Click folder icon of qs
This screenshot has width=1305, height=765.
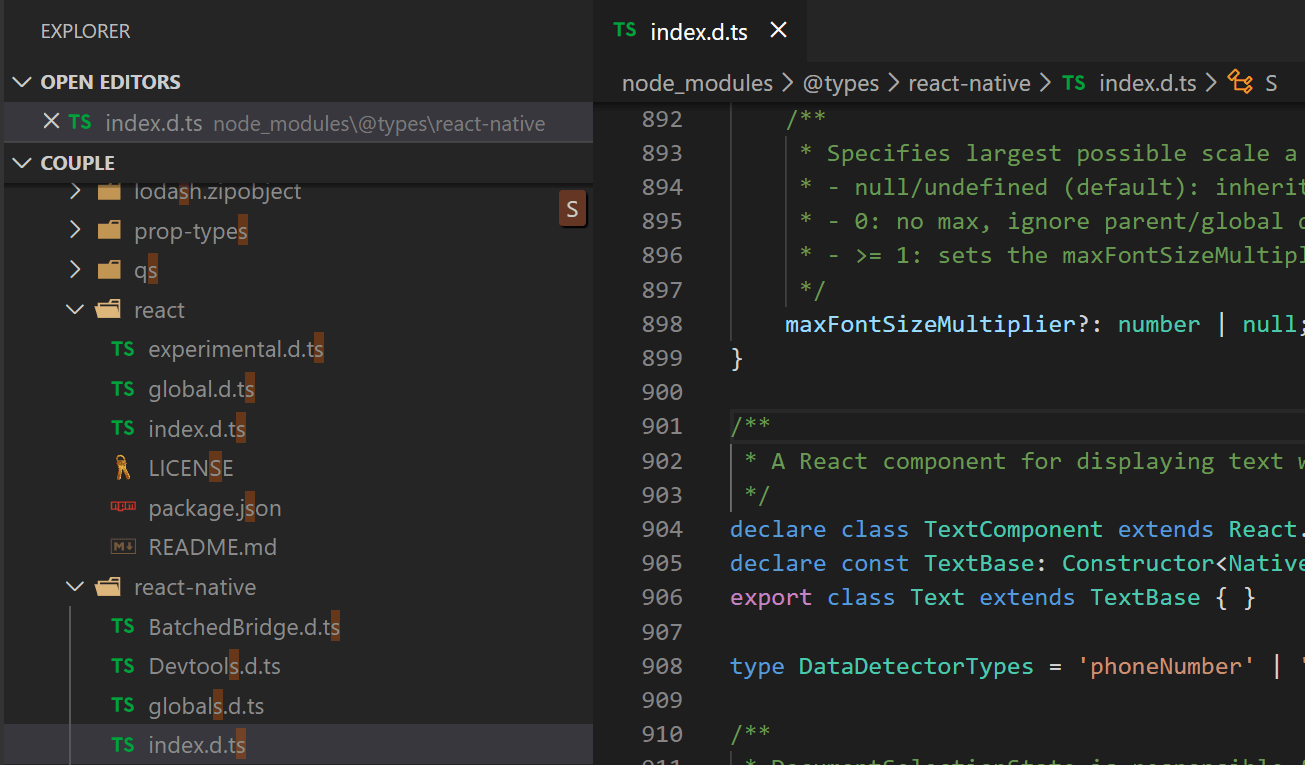[109, 270]
